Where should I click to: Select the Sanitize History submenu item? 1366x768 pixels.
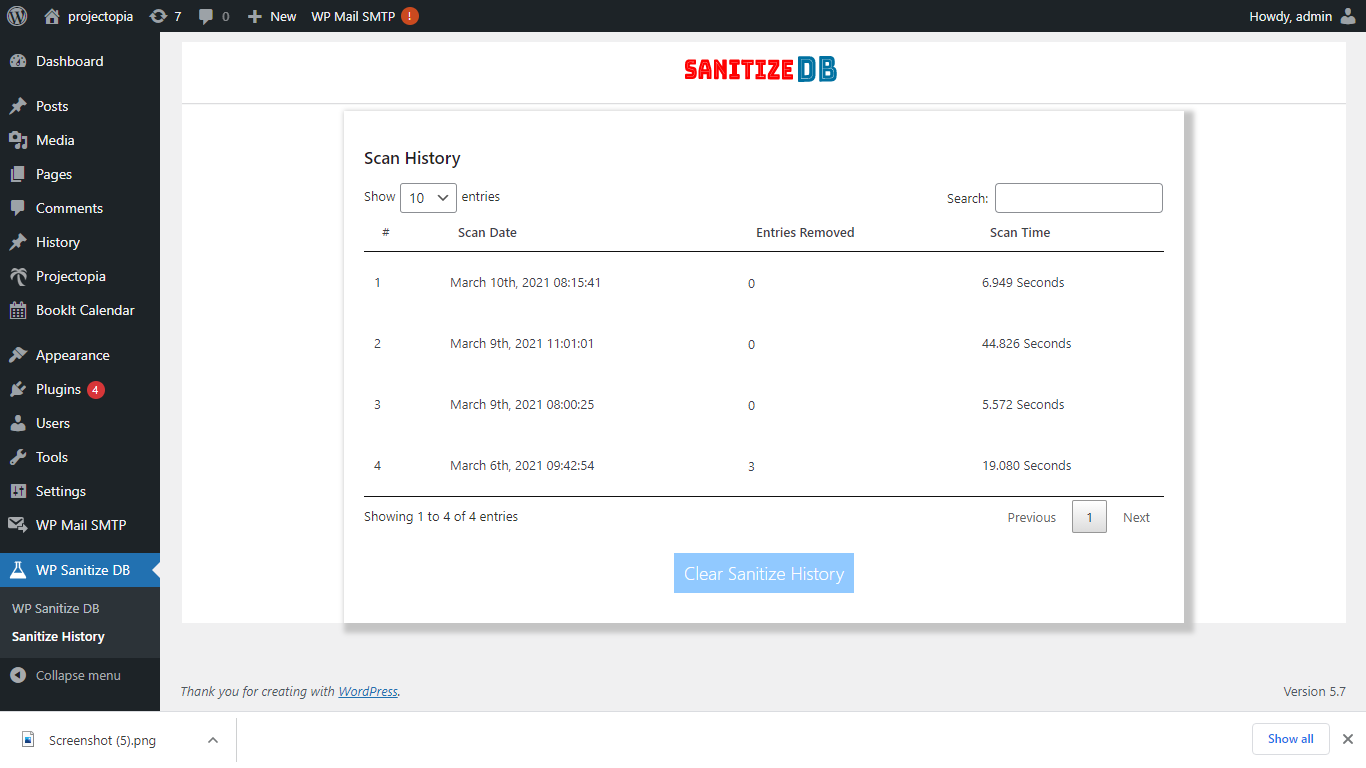[58, 636]
